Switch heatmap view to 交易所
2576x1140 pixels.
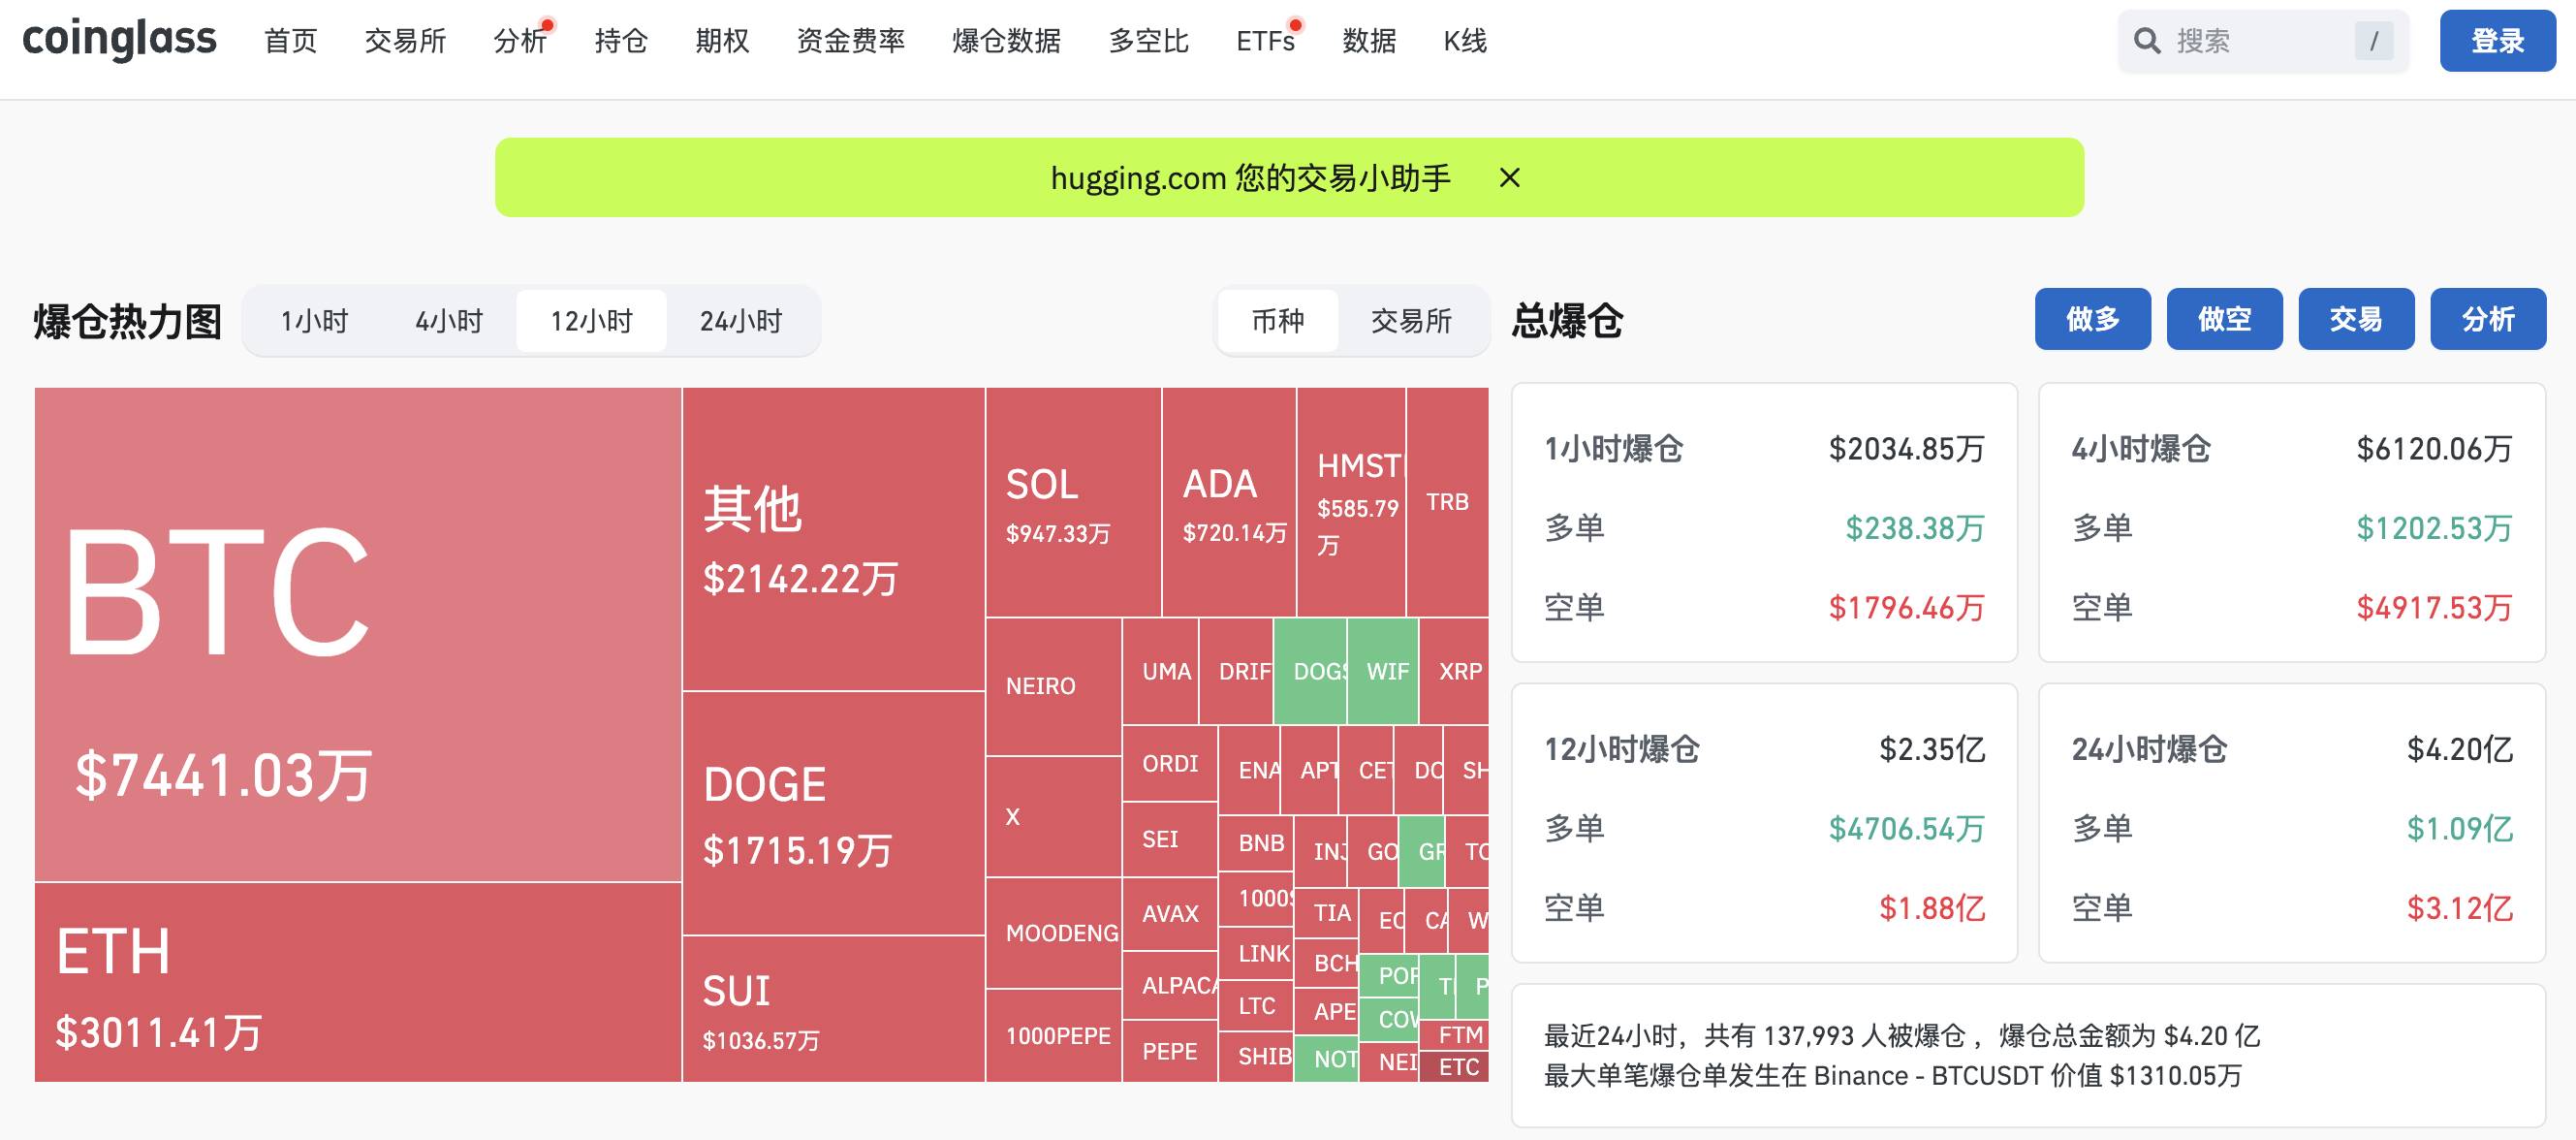[1411, 321]
